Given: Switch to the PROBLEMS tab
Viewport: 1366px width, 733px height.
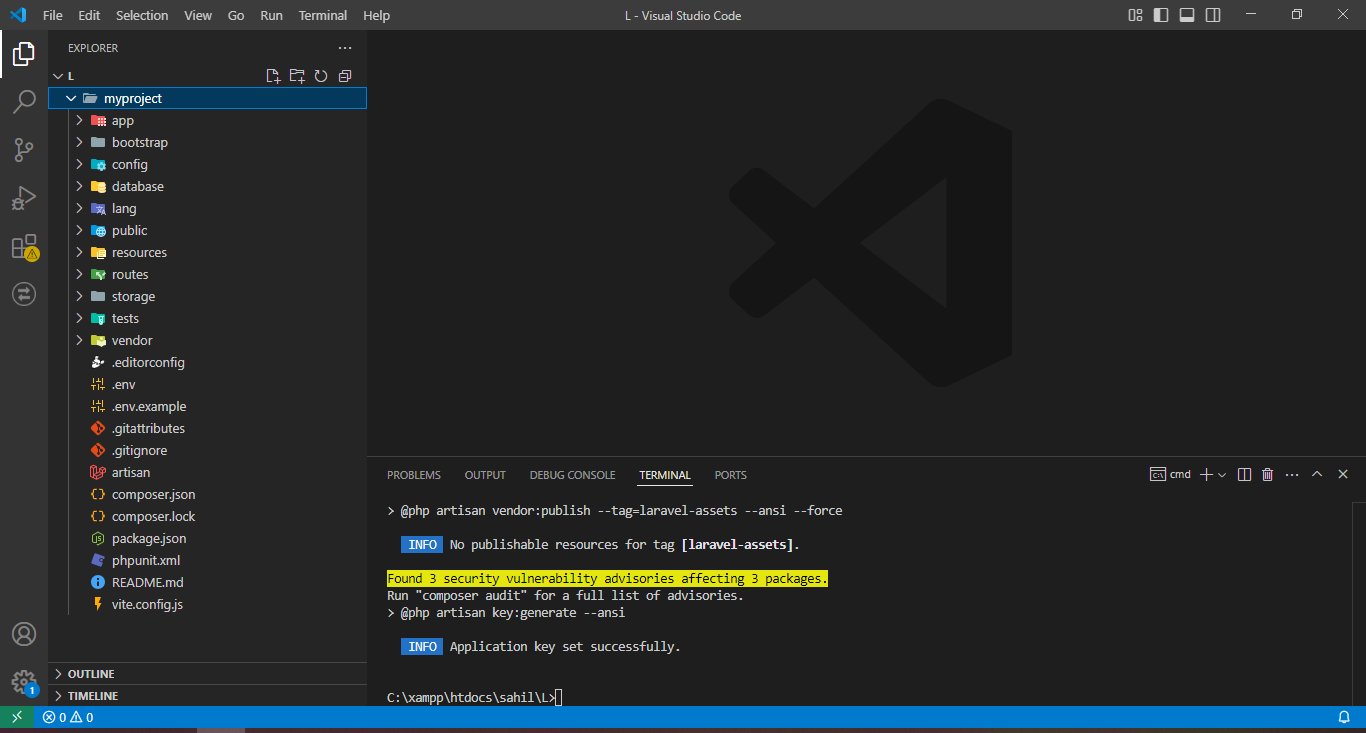Looking at the screenshot, I should [x=414, y=475].
